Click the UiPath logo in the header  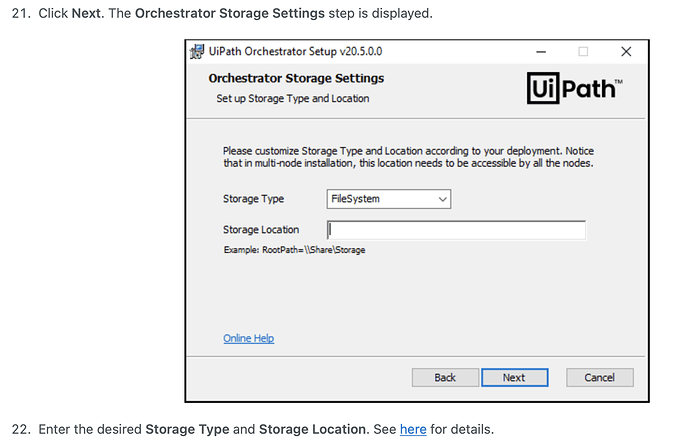573,89
